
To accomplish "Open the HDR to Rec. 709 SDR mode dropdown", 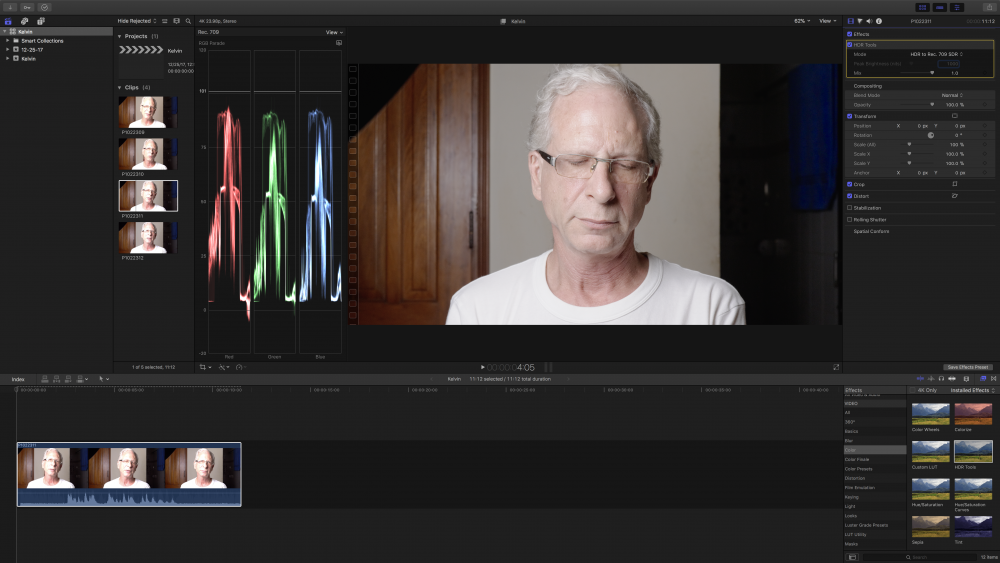I will click(x=936, y=54).
